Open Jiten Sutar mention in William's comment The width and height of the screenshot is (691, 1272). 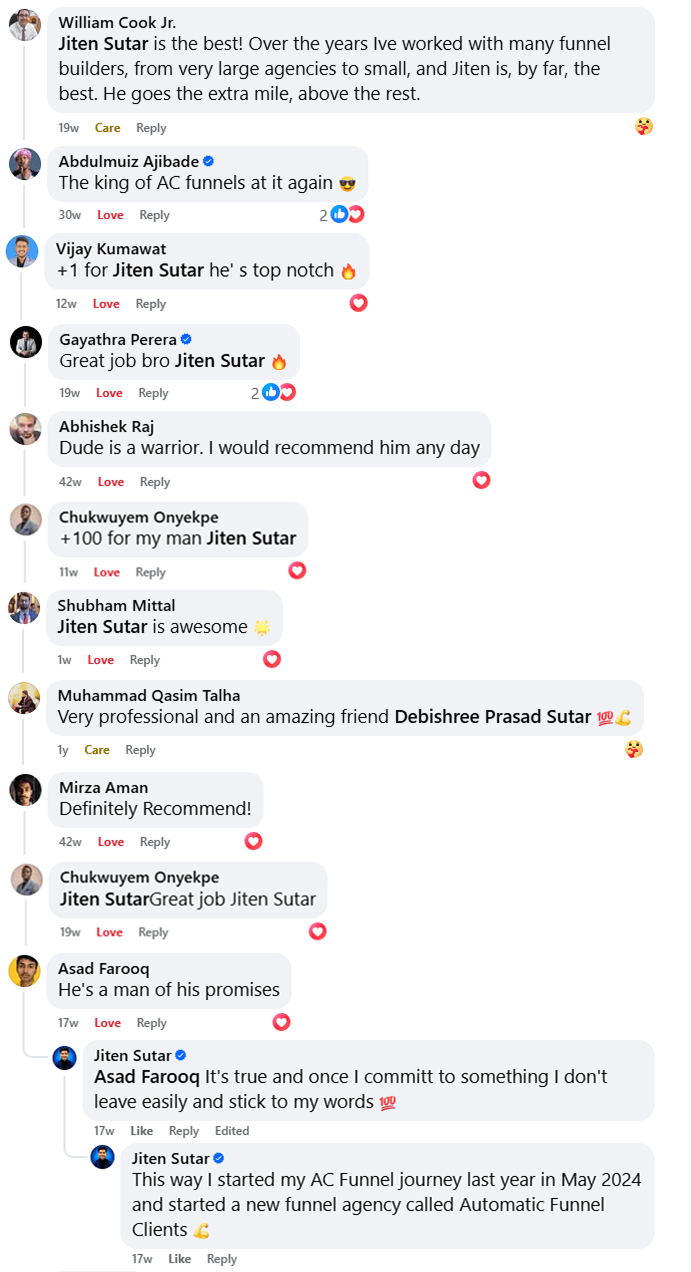tap(104, 45)
